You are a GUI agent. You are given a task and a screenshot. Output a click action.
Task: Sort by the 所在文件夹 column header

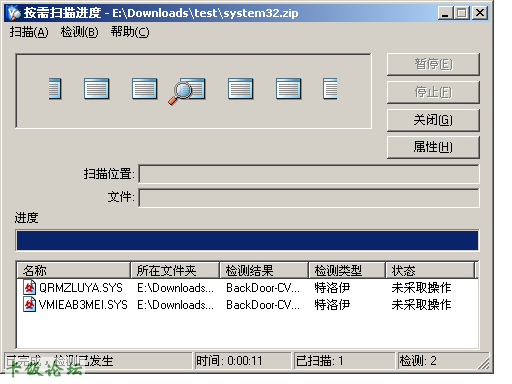tap(175, 270)
